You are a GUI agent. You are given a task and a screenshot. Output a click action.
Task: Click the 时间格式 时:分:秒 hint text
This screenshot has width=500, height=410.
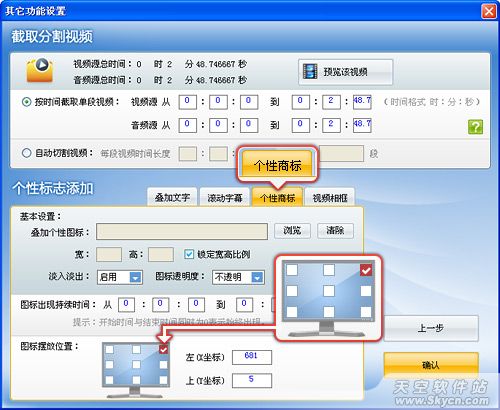pyautogui.click(x=432, y=102)
